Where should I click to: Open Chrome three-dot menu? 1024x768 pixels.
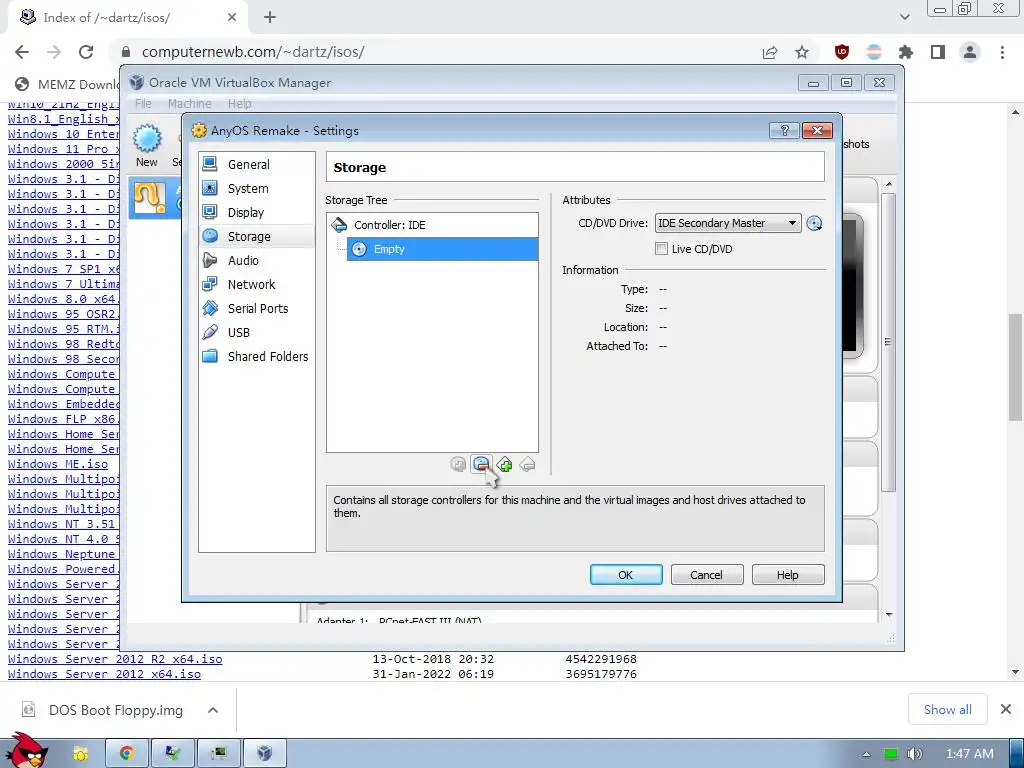(1002, 52)
